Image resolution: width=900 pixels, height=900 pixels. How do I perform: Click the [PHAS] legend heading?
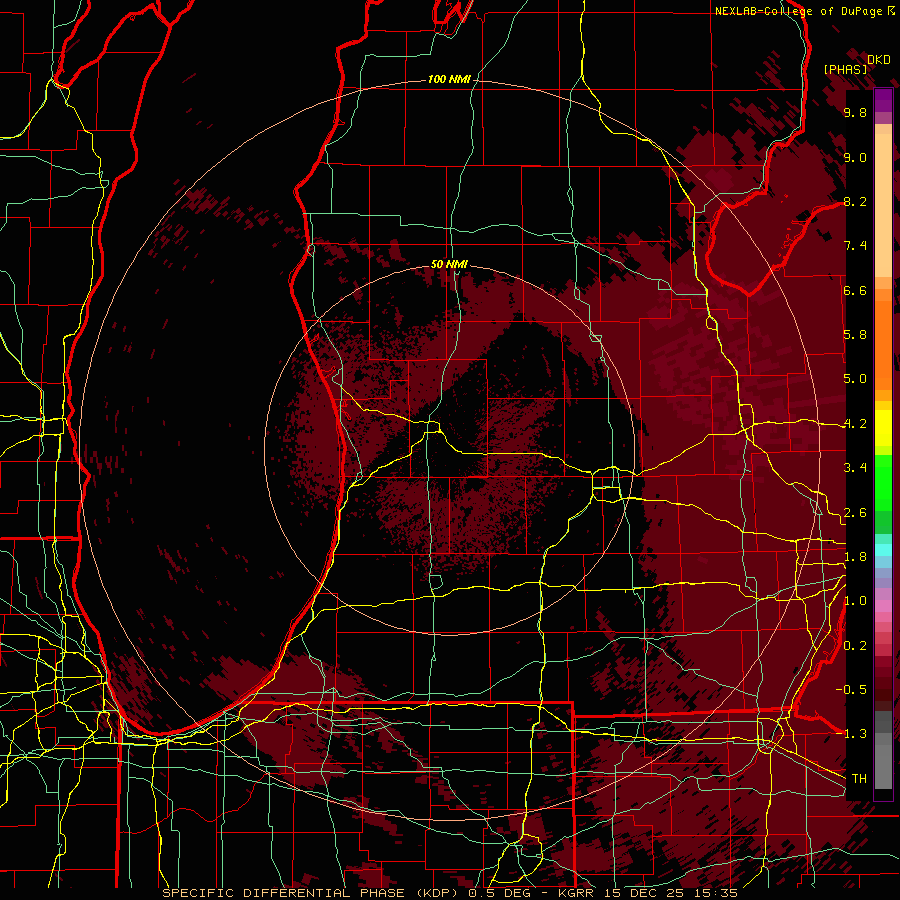coord(845,69)
